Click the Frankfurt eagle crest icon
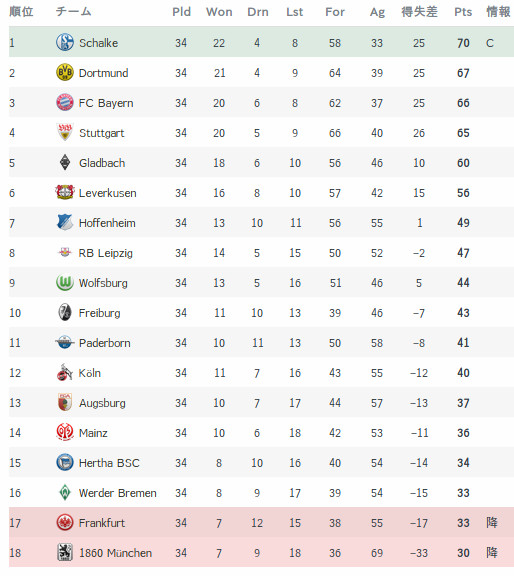The height and width of the screenshot is (576, 514). 65,522
